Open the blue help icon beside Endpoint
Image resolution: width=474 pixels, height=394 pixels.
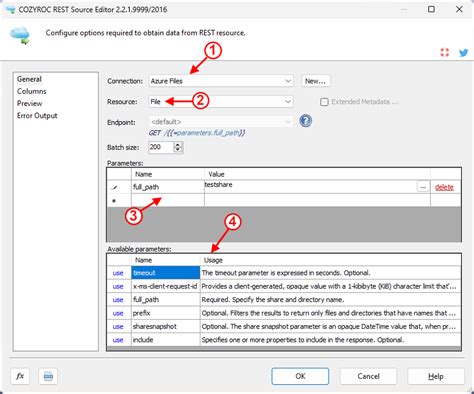click(305, 121)
